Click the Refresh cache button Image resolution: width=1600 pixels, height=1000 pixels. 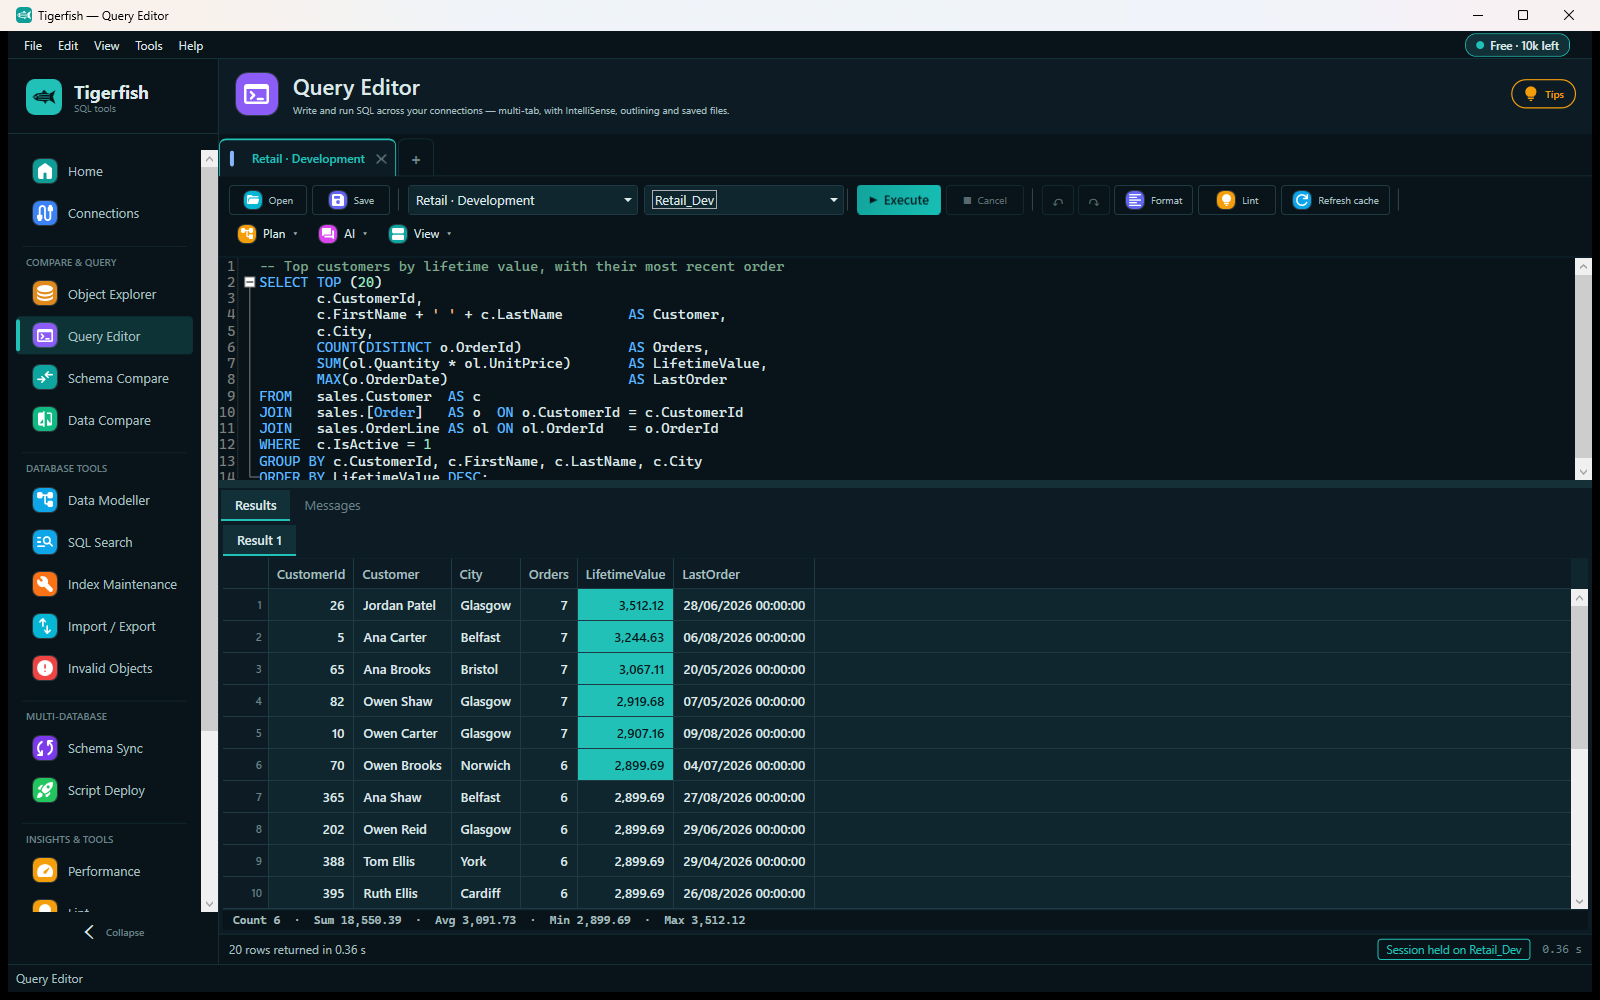[1335, 200]
